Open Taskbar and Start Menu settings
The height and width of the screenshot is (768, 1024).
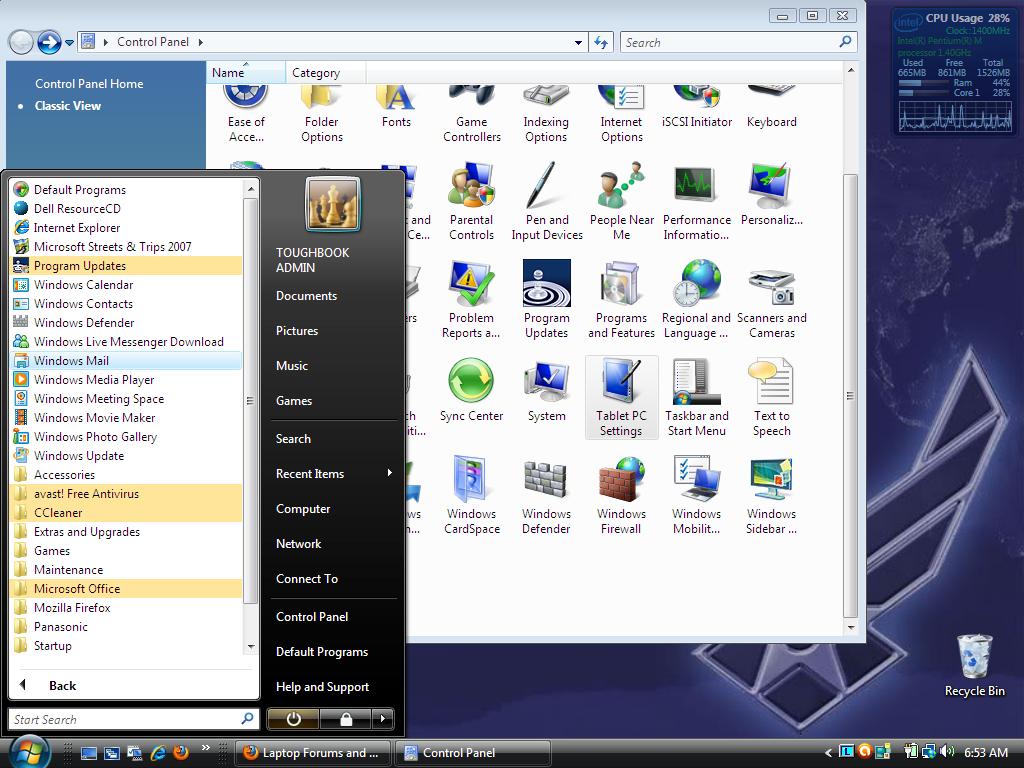click(696, 398)
